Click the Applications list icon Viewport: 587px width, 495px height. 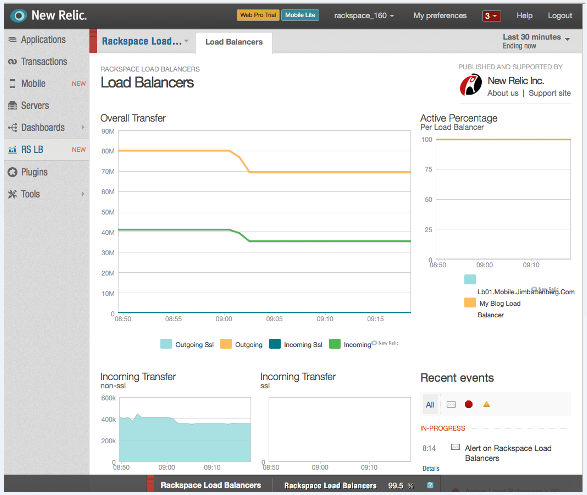click(x=12, y=39)
